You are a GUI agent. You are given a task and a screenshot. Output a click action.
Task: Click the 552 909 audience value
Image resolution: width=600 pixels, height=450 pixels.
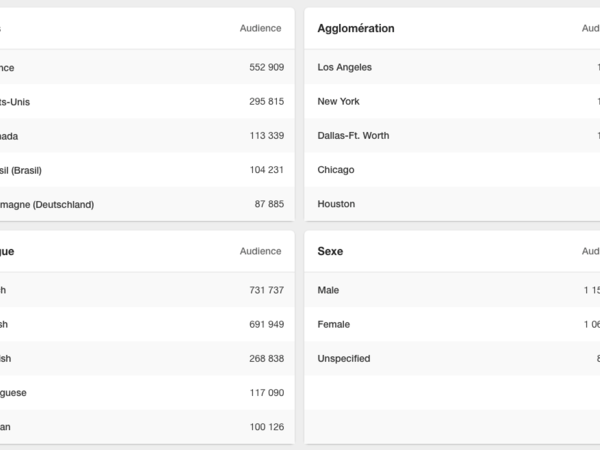point(266,67)
